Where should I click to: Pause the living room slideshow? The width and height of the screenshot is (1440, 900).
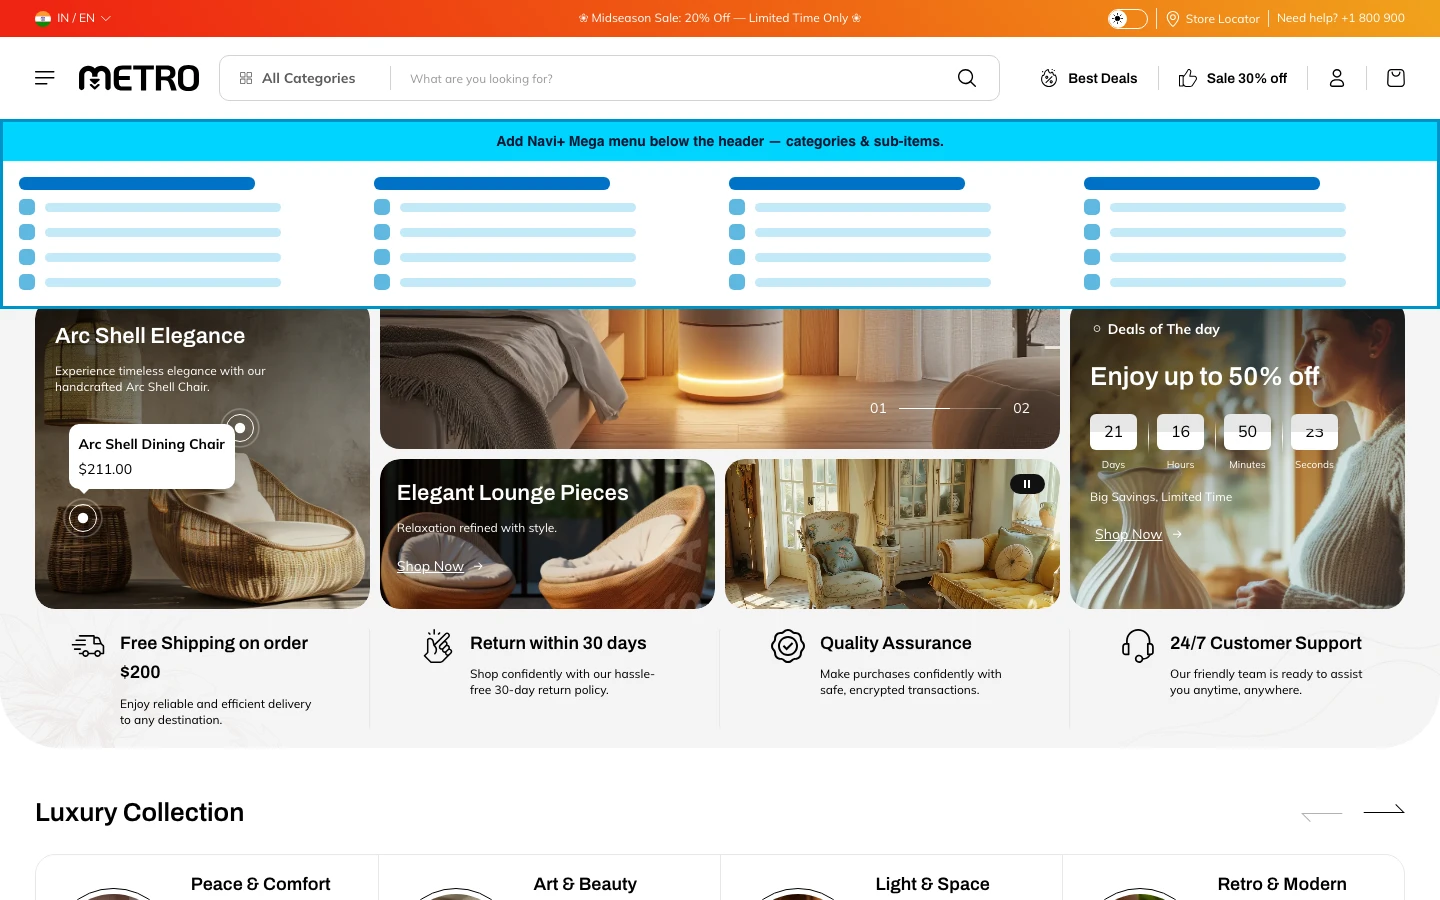click(x=1027, y=484)
